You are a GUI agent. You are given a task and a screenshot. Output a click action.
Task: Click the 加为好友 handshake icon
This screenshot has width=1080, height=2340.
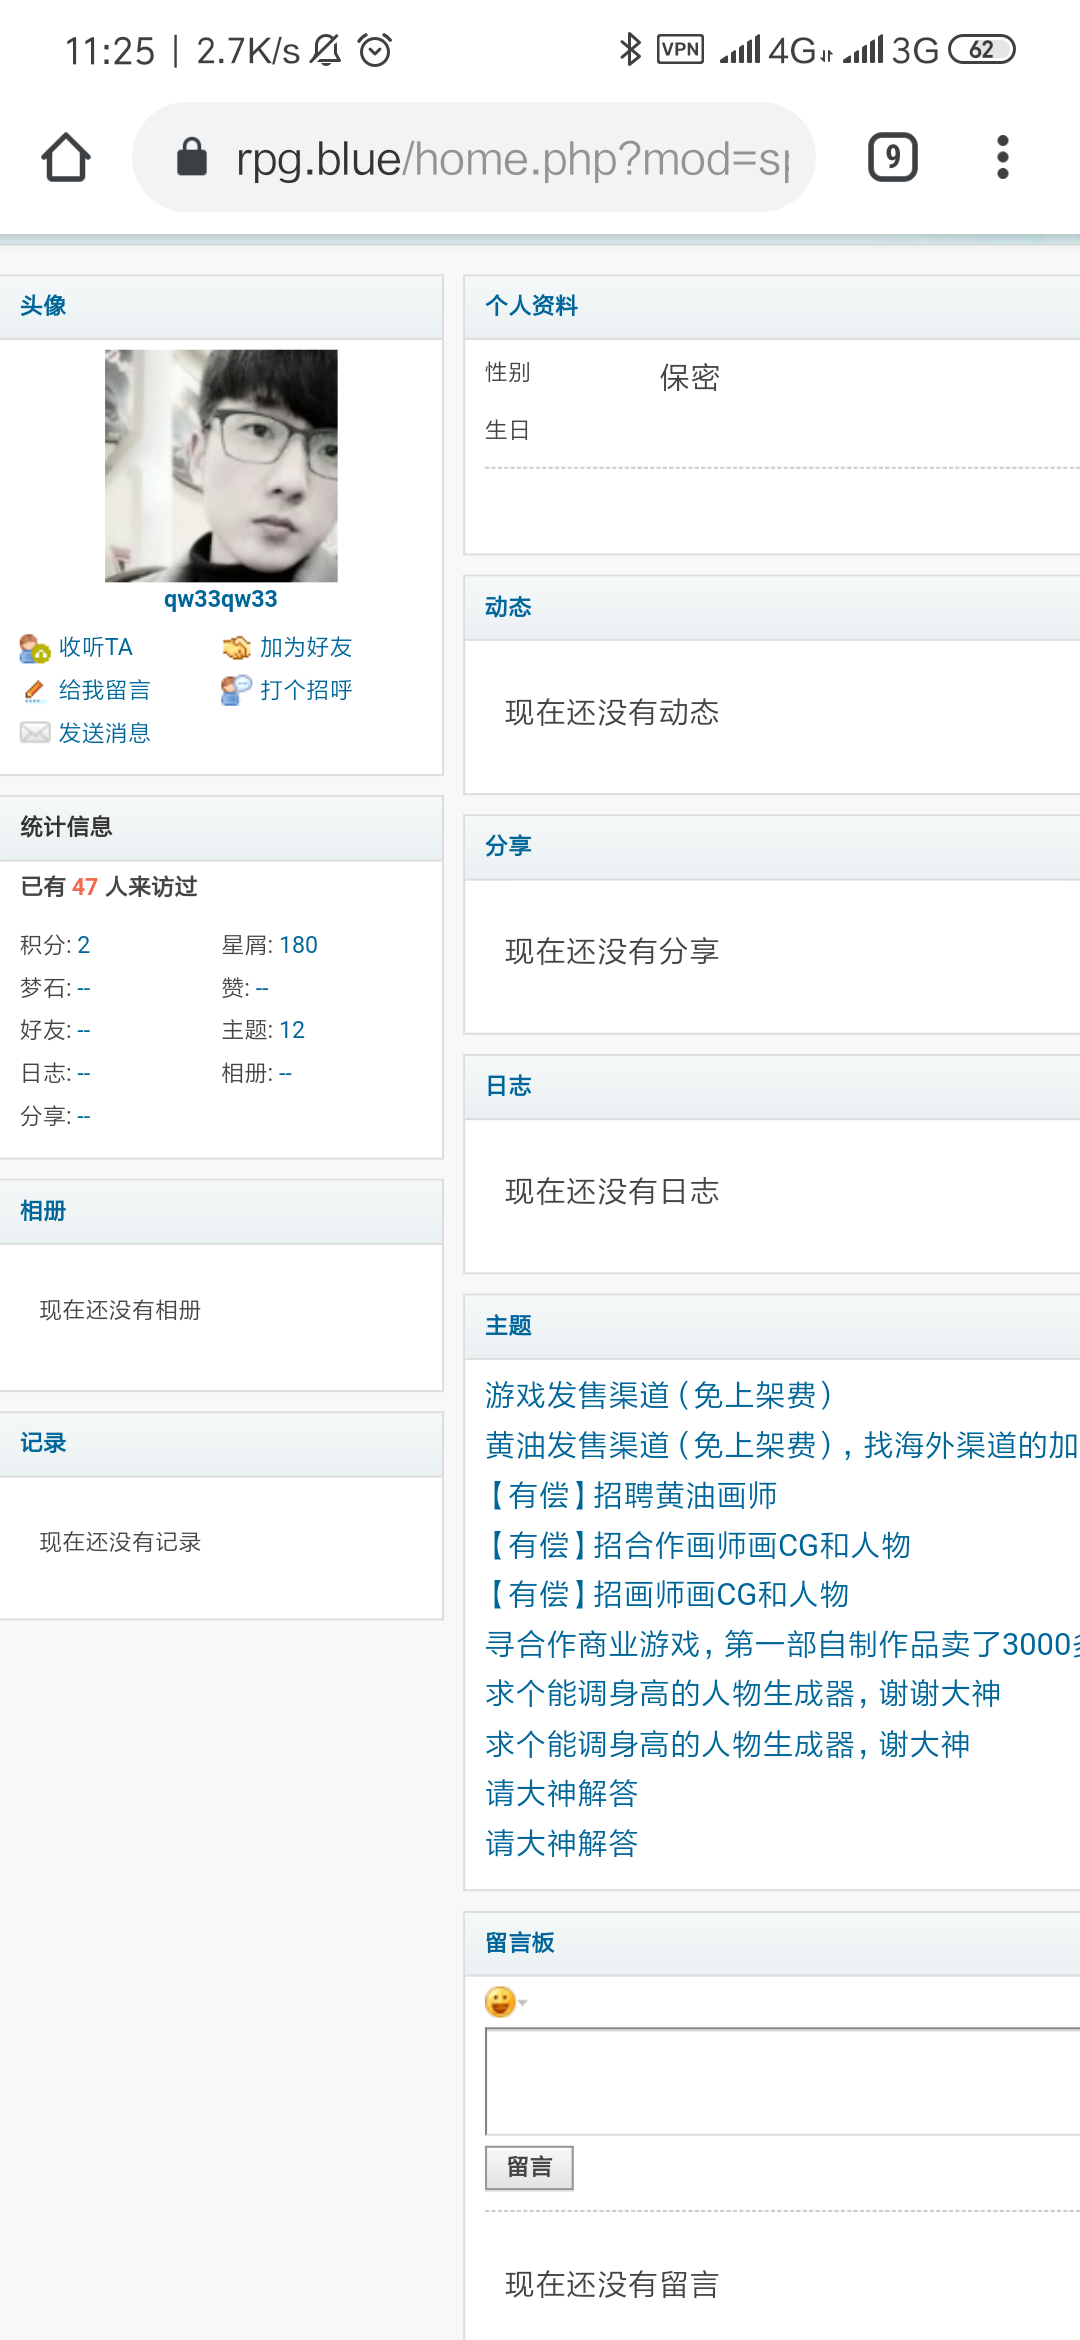point(236,648)
